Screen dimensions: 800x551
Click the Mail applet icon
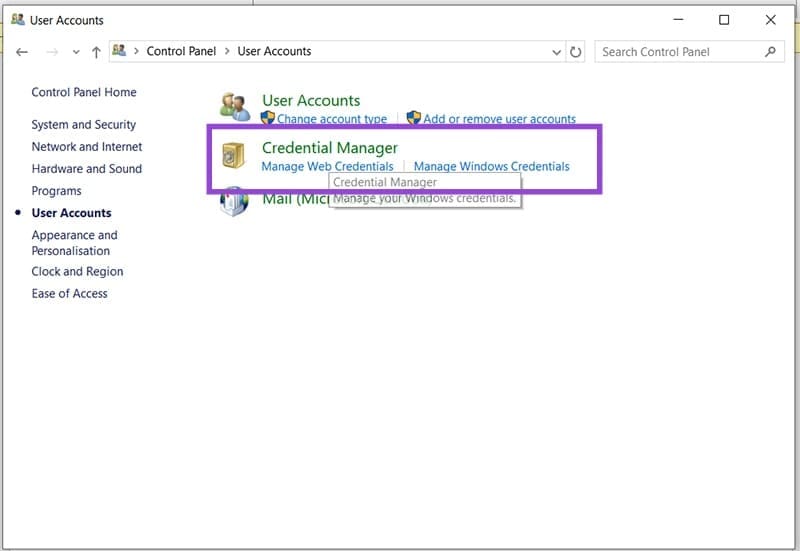[x=234, y=201]
